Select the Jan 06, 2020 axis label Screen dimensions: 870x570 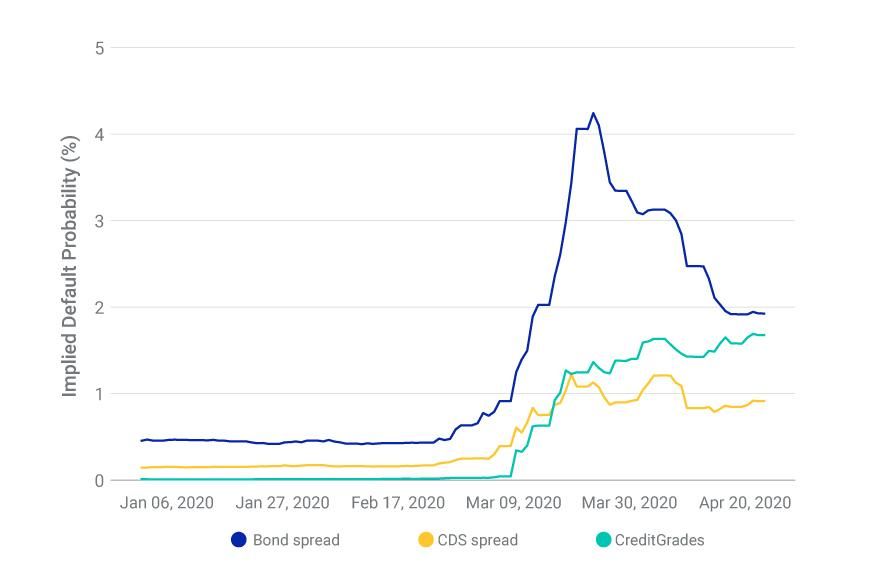click(166, 502)
